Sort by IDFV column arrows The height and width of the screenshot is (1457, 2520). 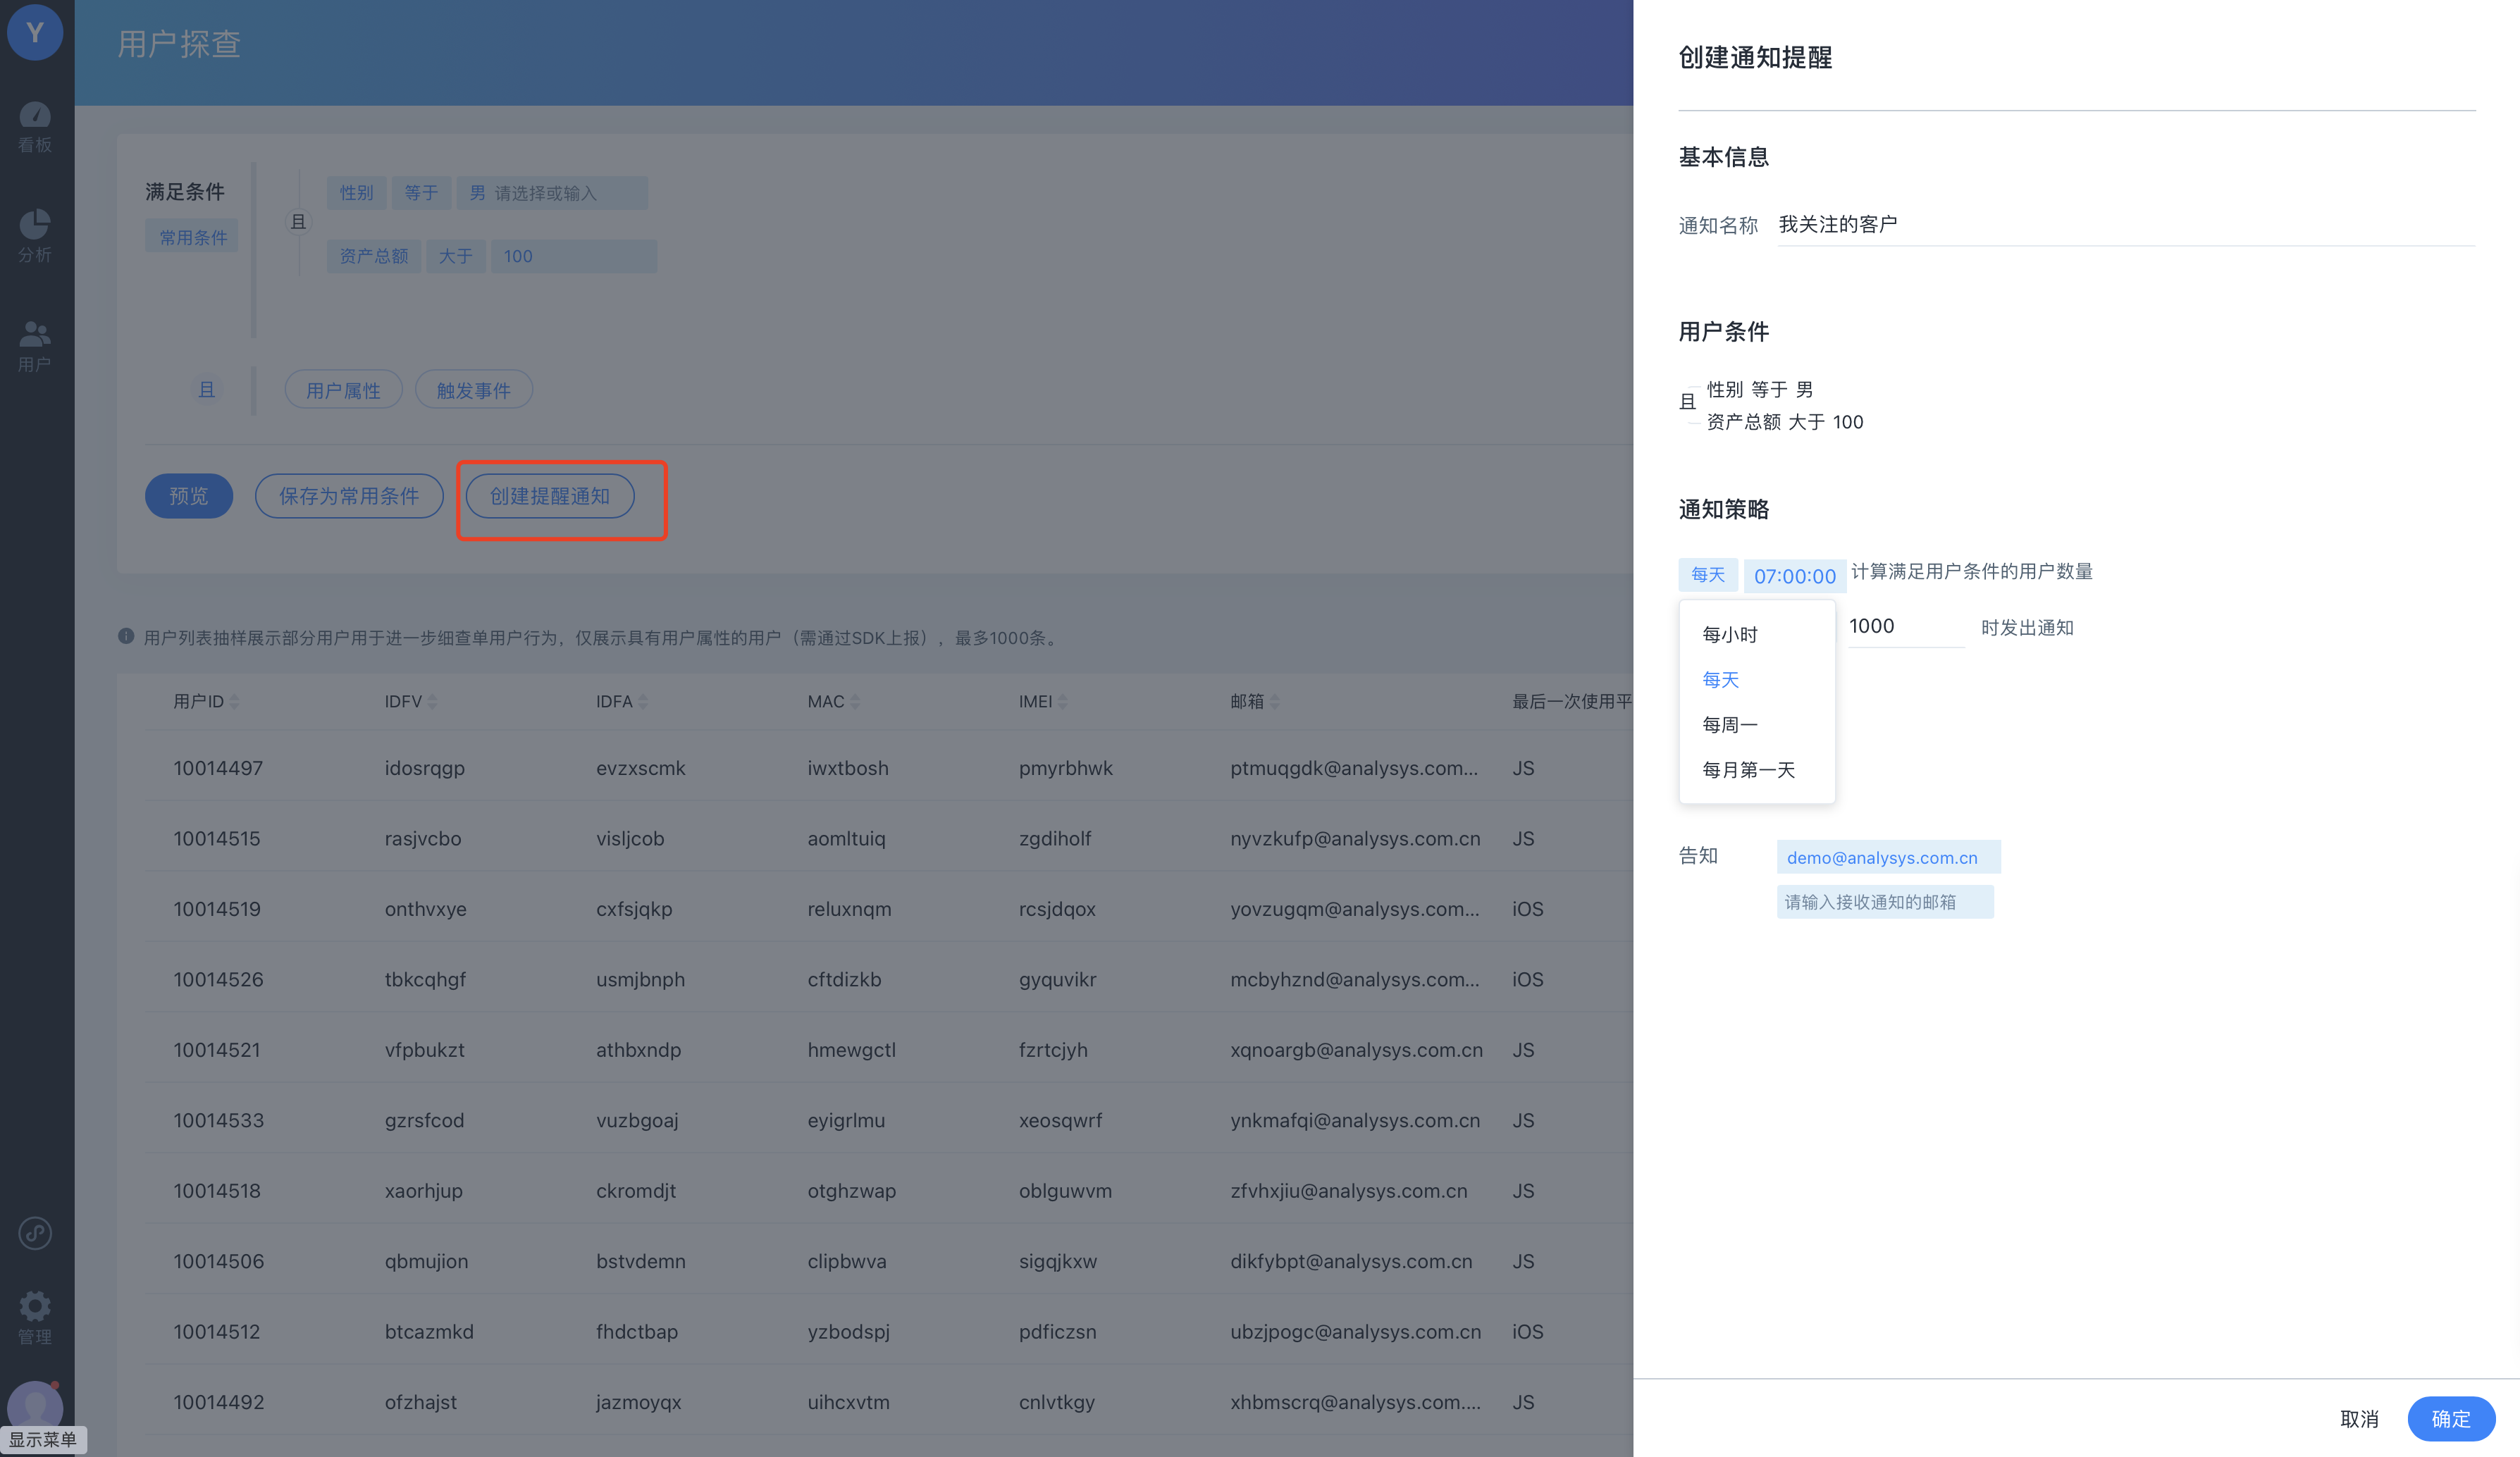pyautogui.click(x=432, y=702)
